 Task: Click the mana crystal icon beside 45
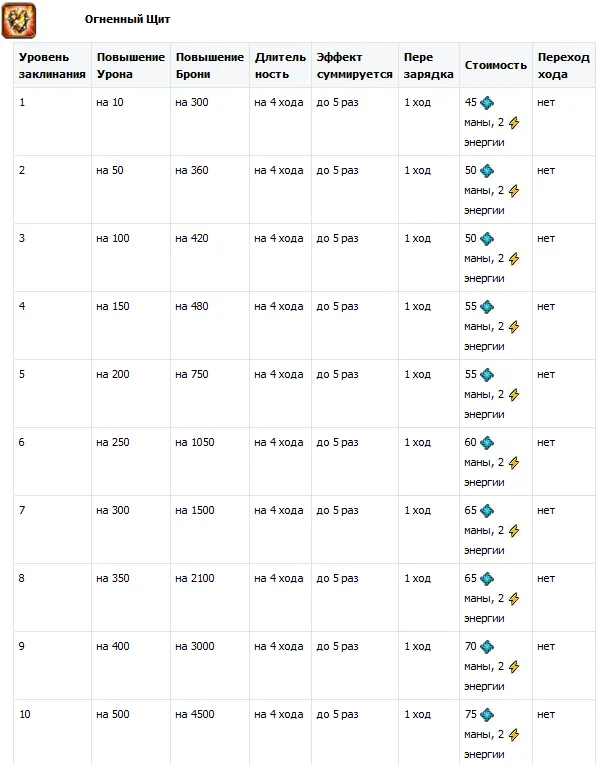pyautogui.click(x=487, y=102)
